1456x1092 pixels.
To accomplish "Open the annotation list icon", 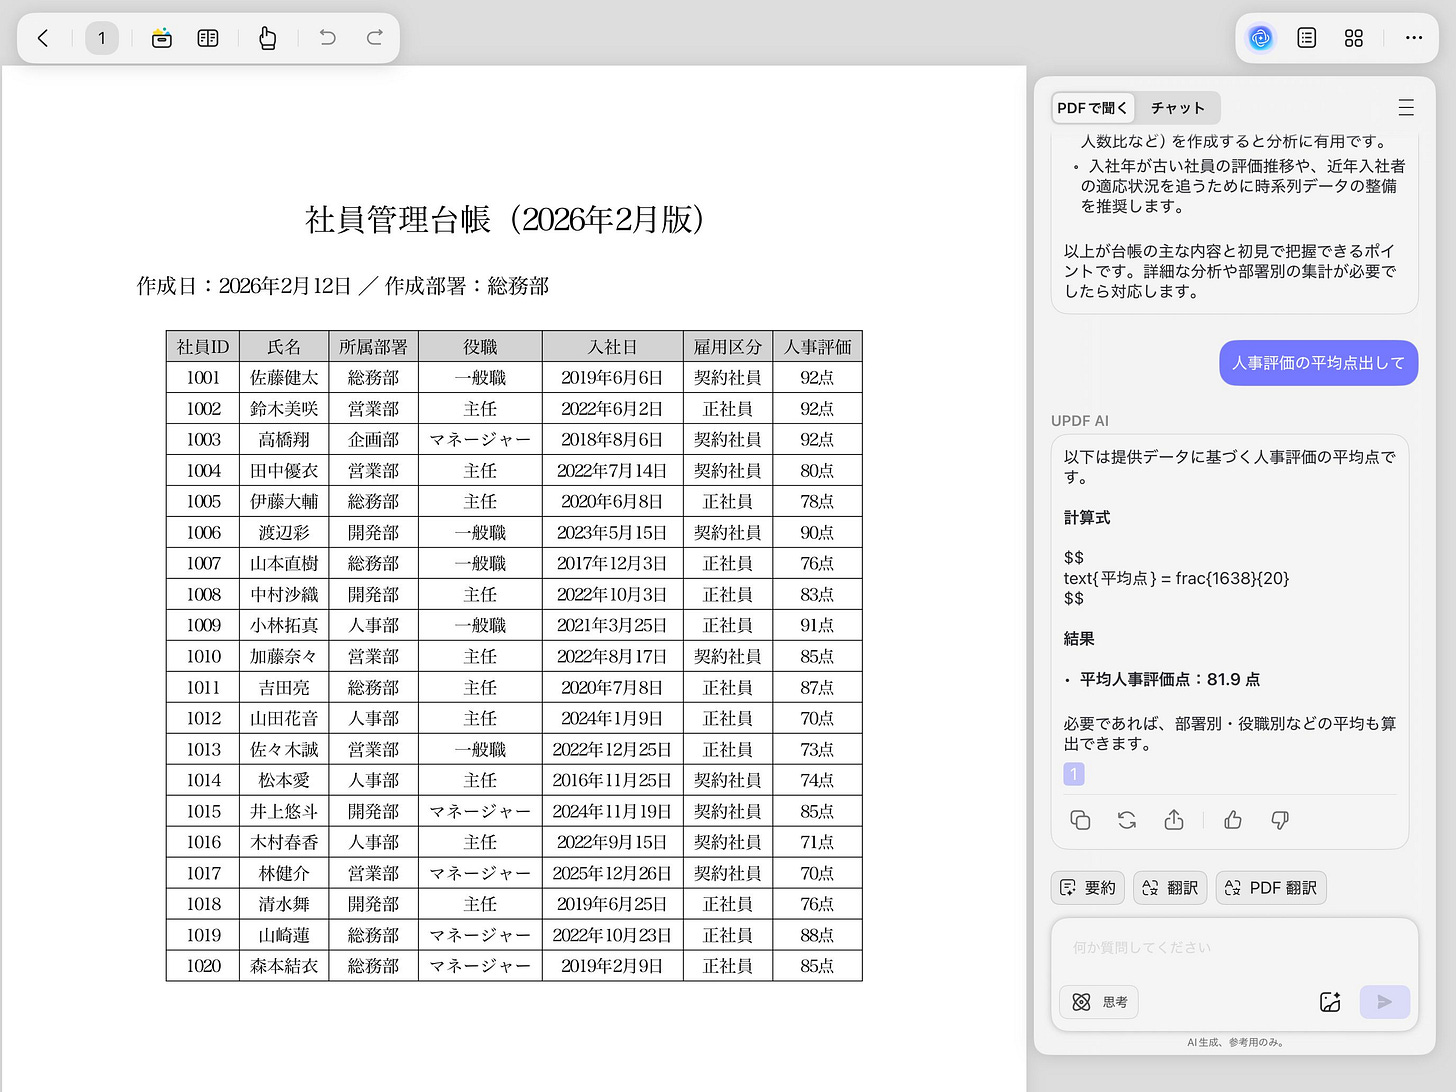I will (x=1306, y=38).
